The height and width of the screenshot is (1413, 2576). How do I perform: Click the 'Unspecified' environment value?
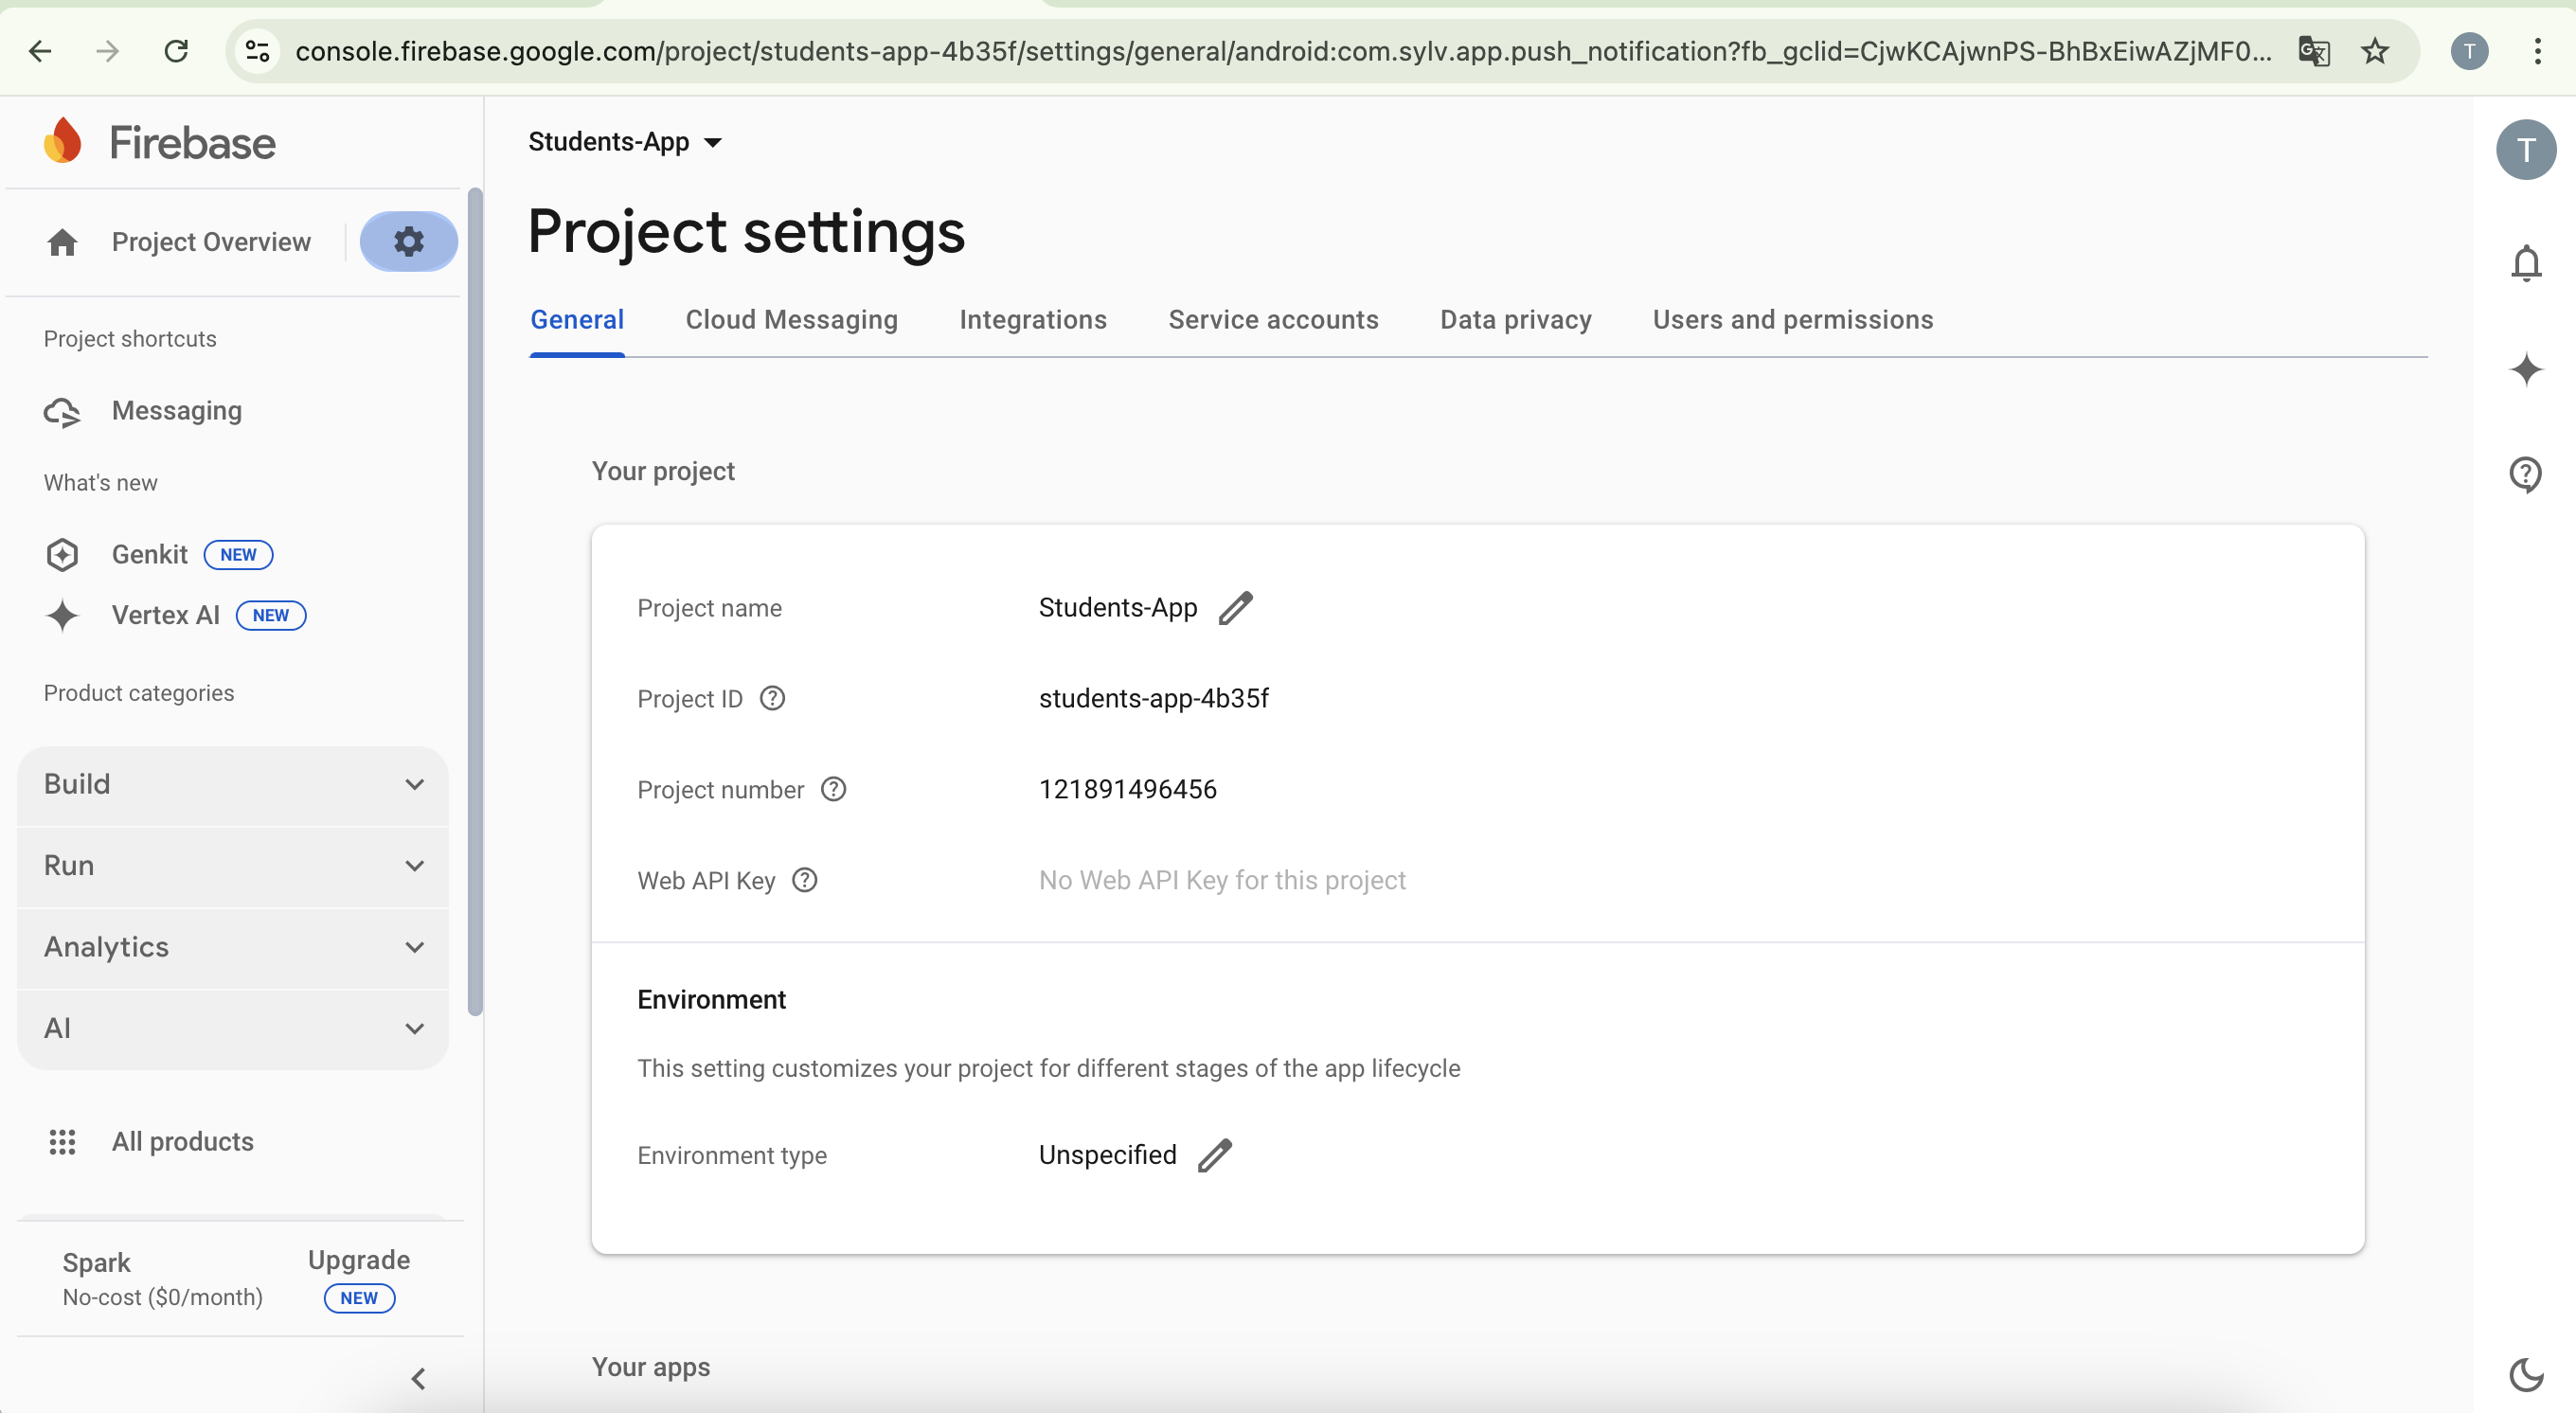point(1107,1155)
